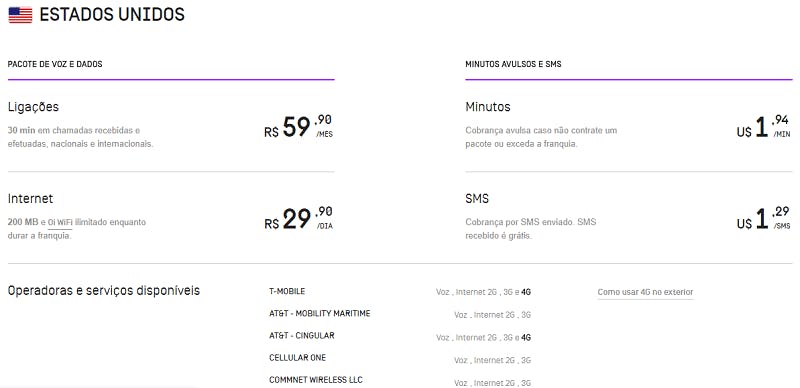Click the 'SMS' title

point(477,199)
